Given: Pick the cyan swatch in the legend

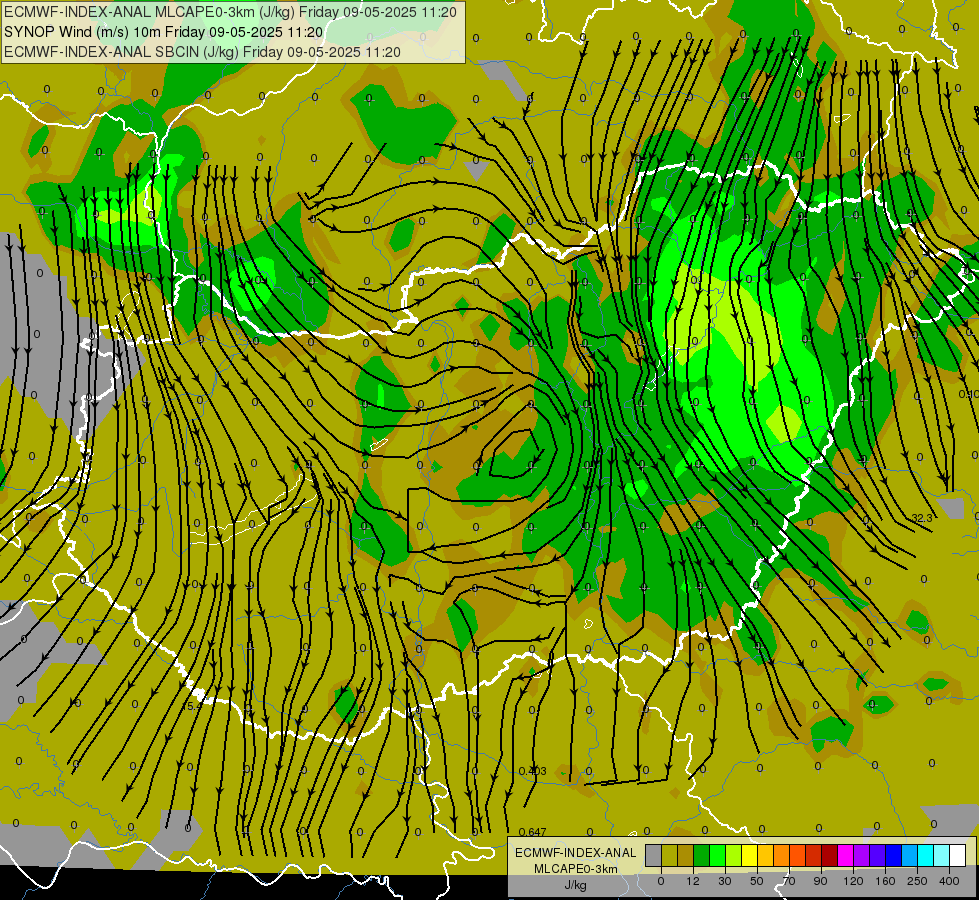Looking at the screenshot, I should pos(926,856).
